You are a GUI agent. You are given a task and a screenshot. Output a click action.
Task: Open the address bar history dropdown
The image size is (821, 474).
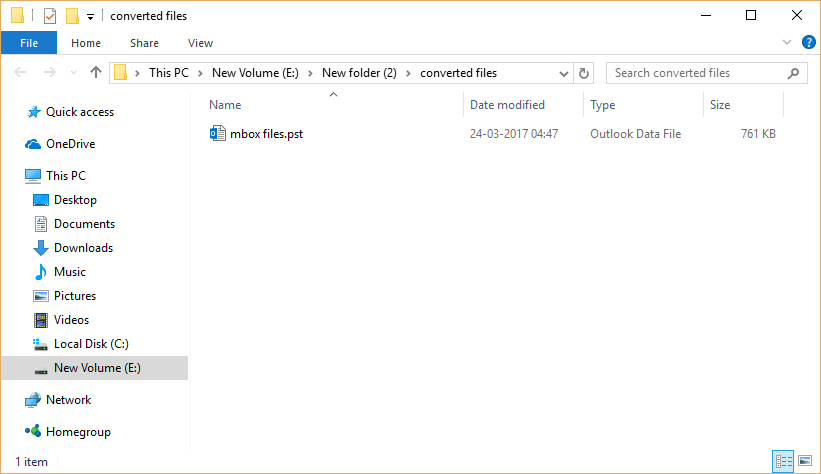tap(563, 73)
